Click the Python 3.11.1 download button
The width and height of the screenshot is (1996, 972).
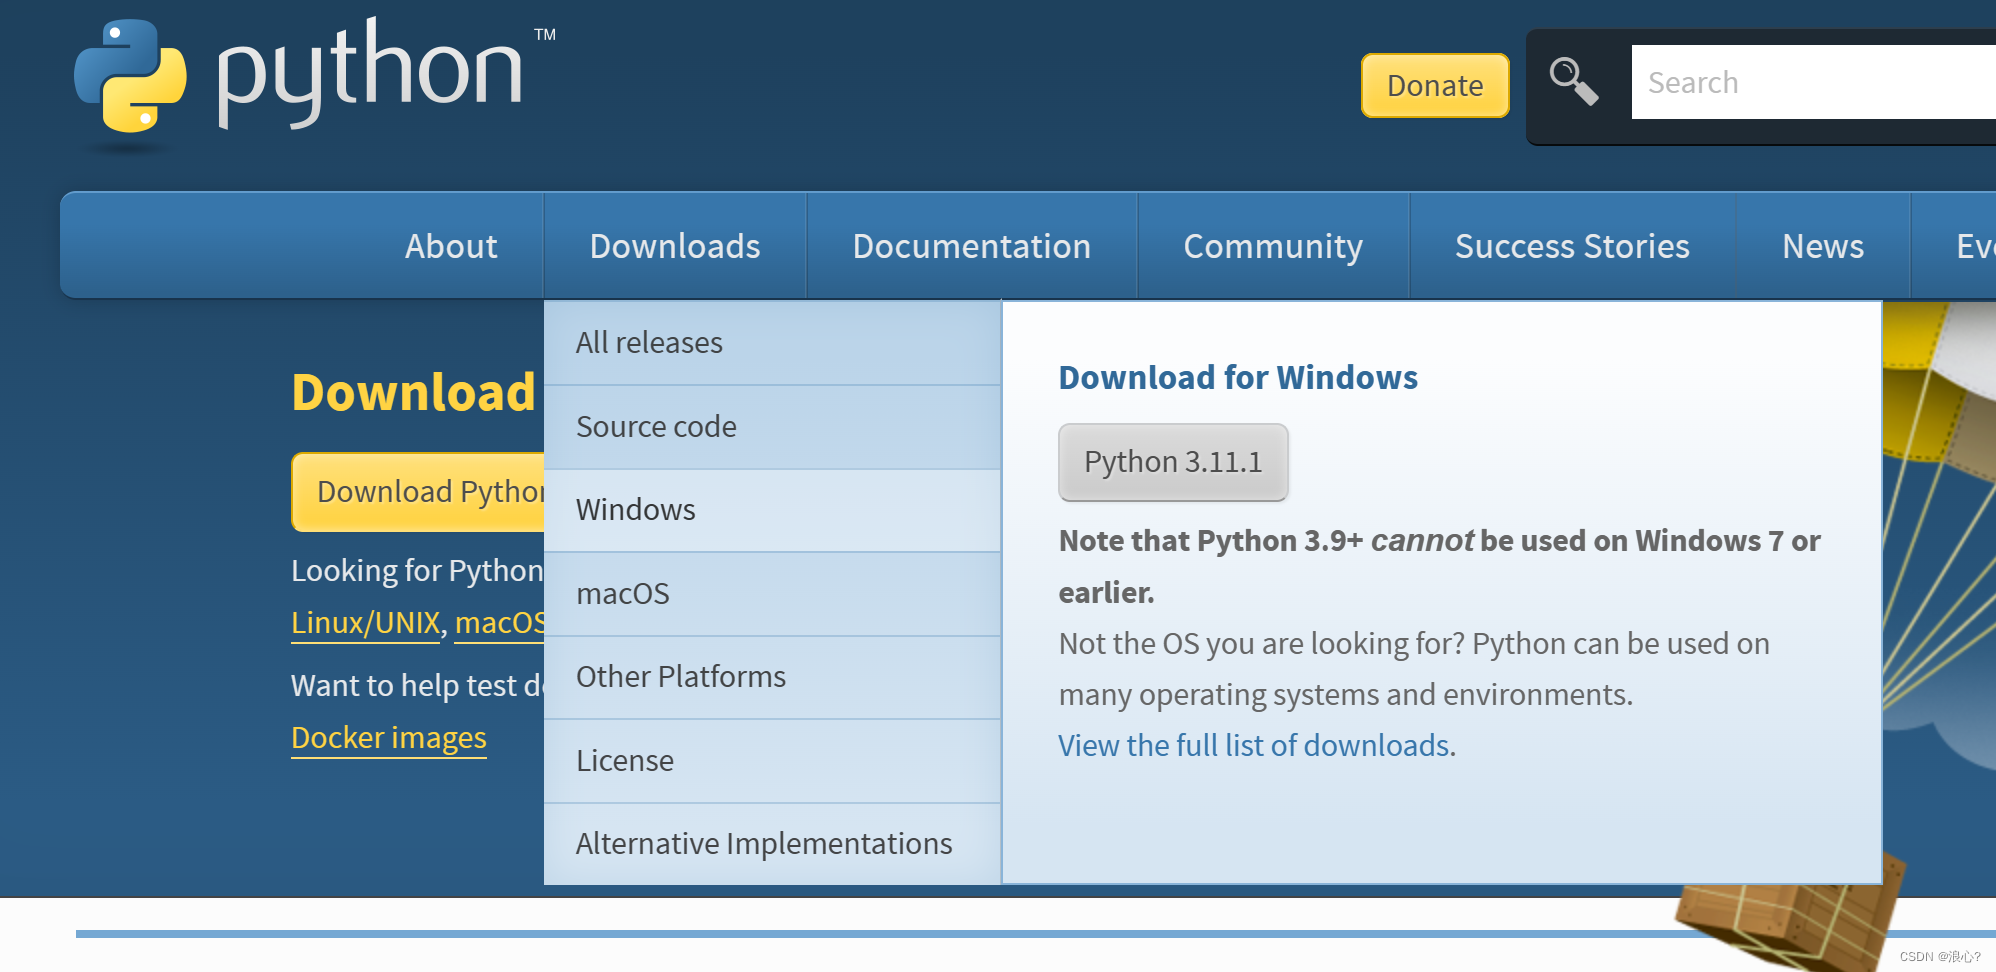[1173, 462]
